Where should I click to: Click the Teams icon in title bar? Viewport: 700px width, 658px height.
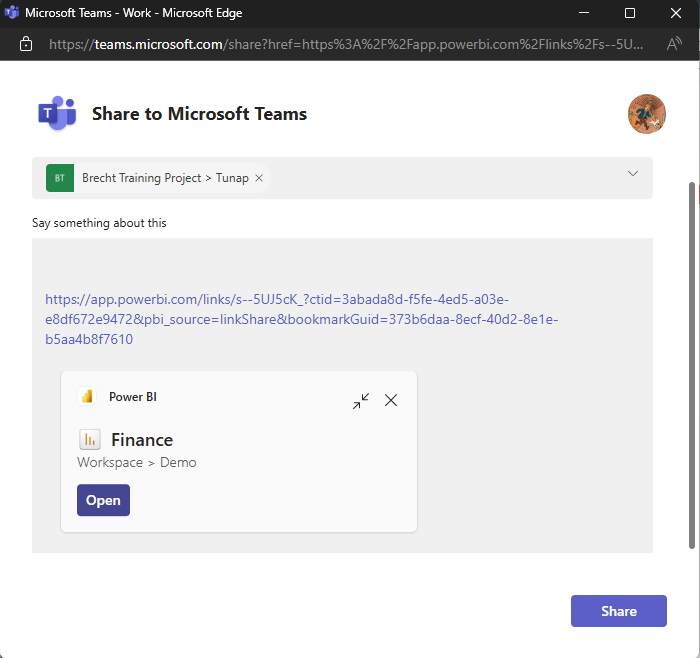point(12,12)
